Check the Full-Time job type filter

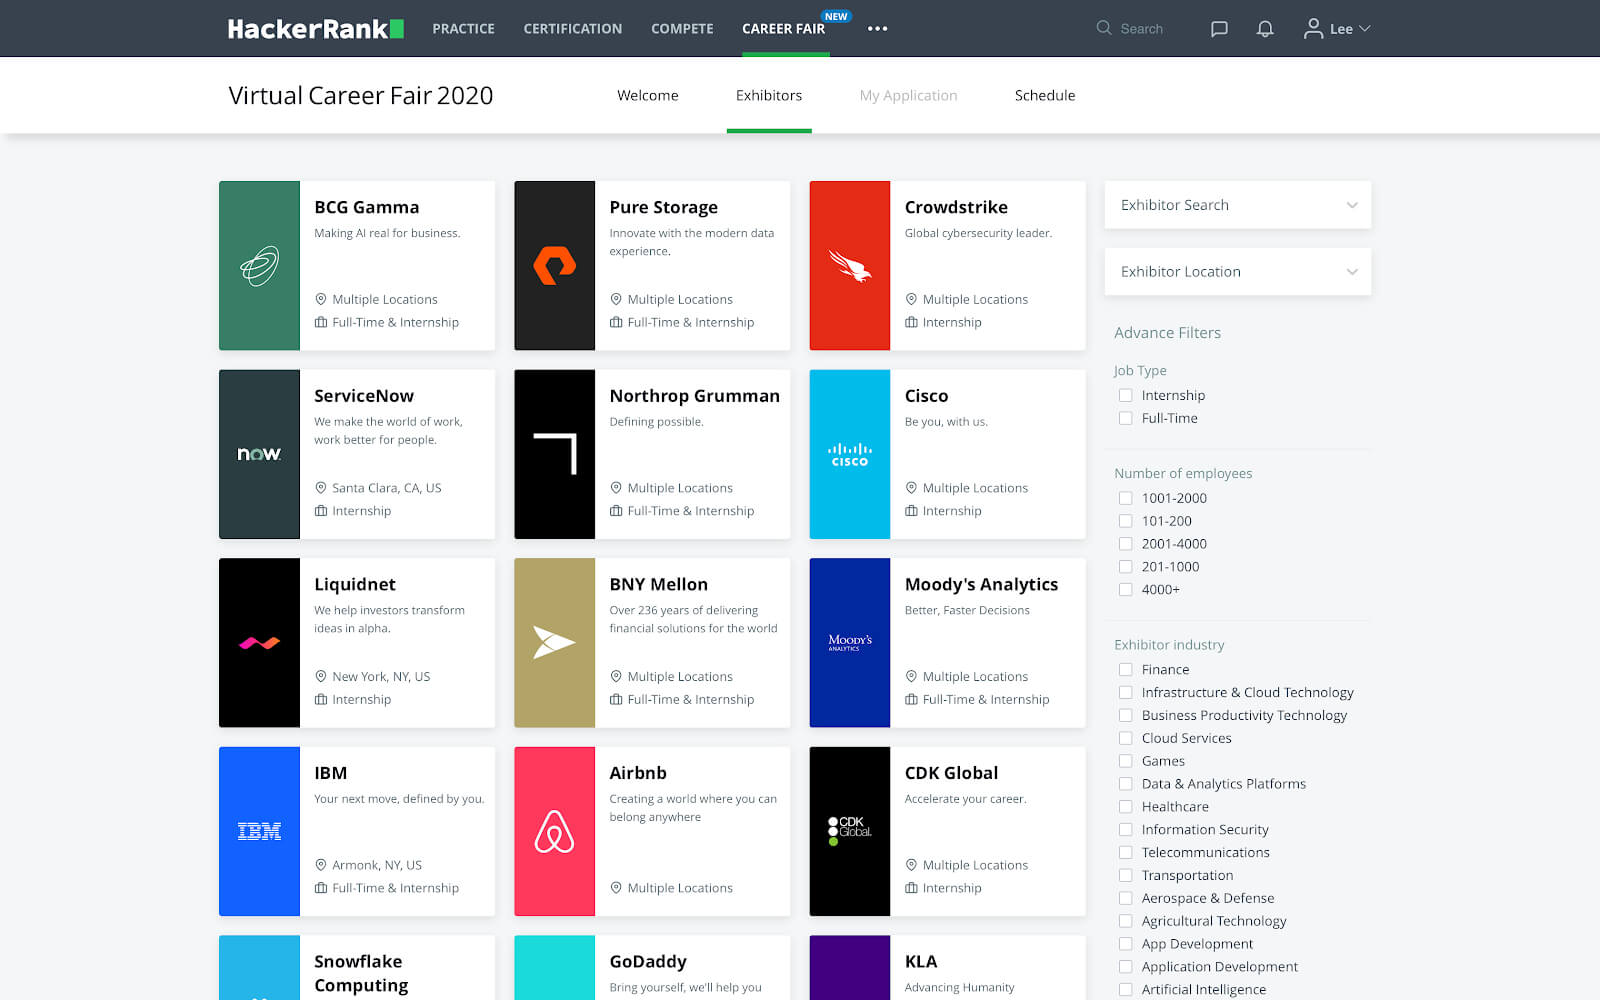[x=1126, y=418]
